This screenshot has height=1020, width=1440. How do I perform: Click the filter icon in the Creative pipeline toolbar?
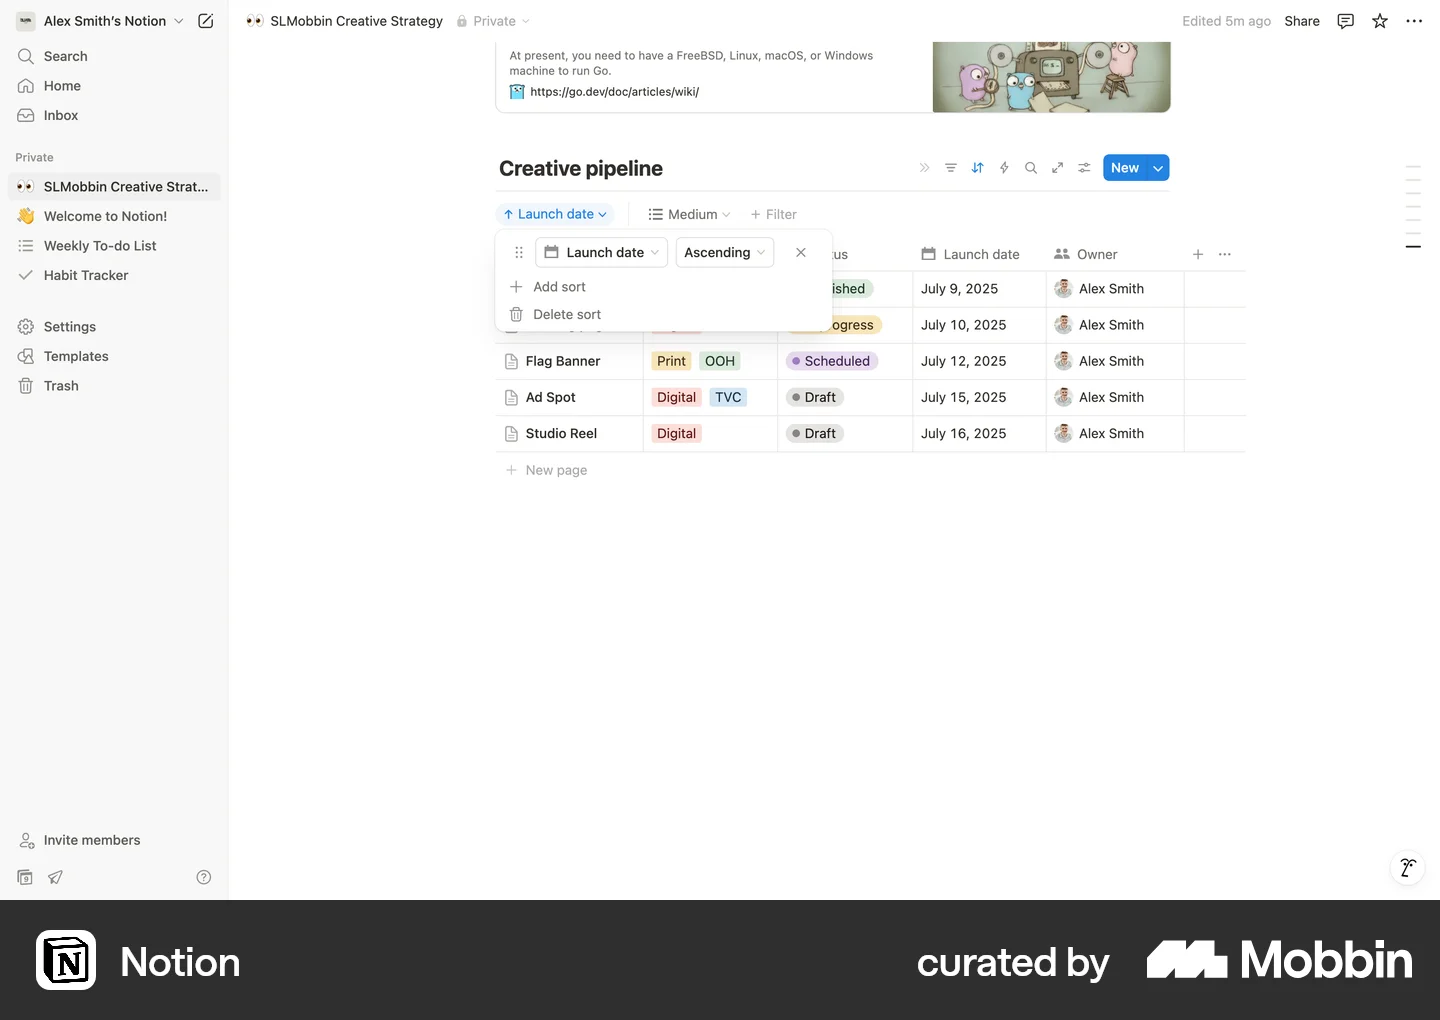(x=951, y=168)
